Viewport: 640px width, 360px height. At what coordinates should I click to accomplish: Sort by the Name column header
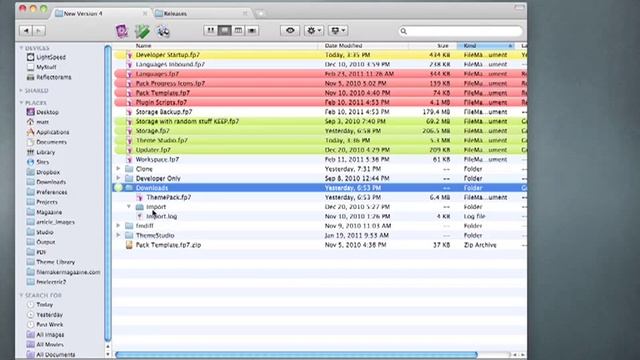click(216, 46)
